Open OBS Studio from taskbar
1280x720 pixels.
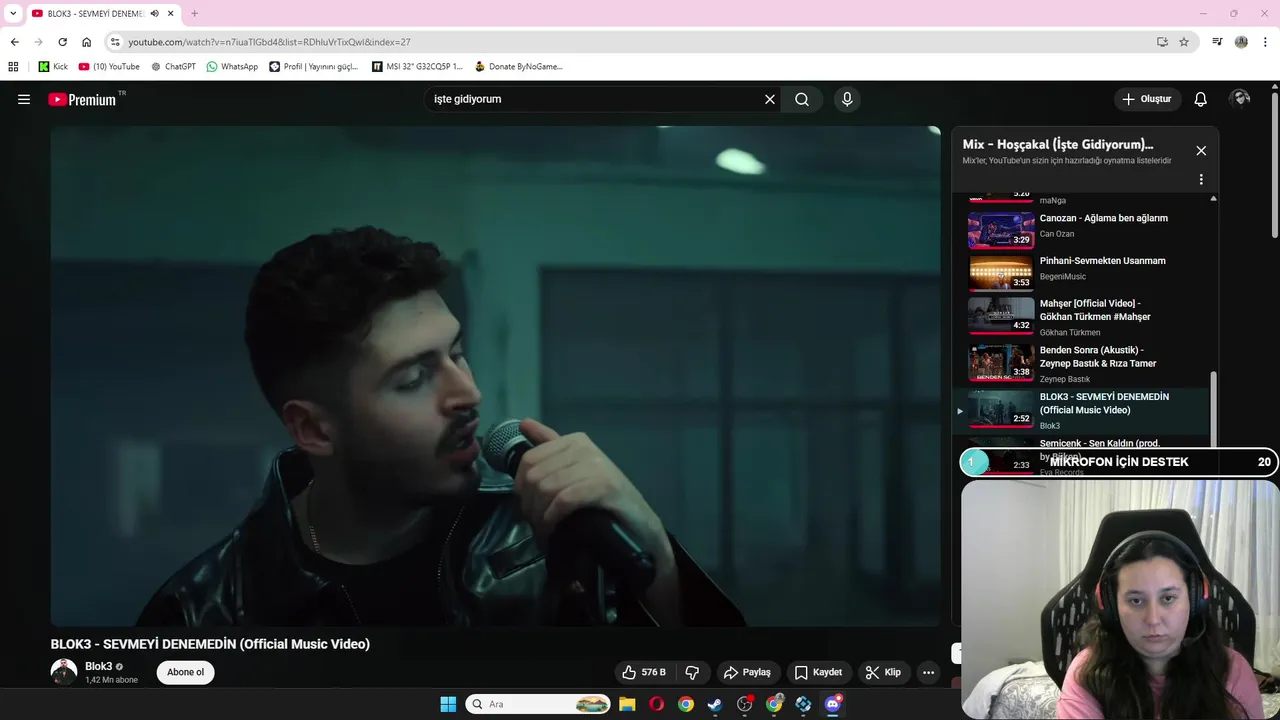point(744,704)
